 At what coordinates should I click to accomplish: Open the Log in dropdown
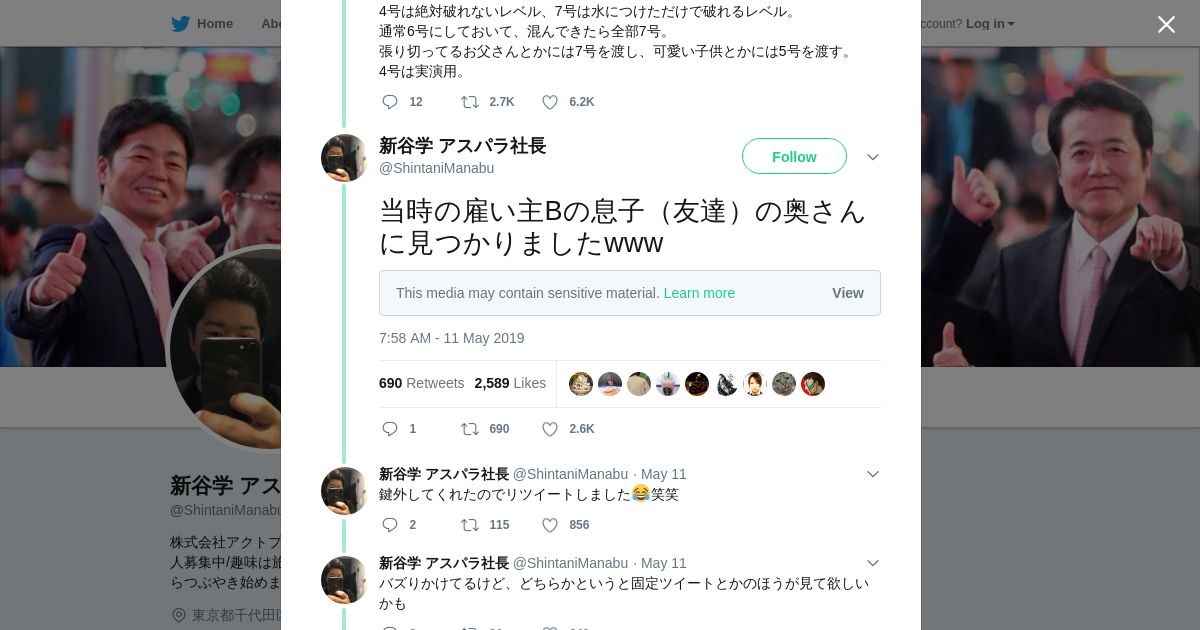tap(989, 24)
